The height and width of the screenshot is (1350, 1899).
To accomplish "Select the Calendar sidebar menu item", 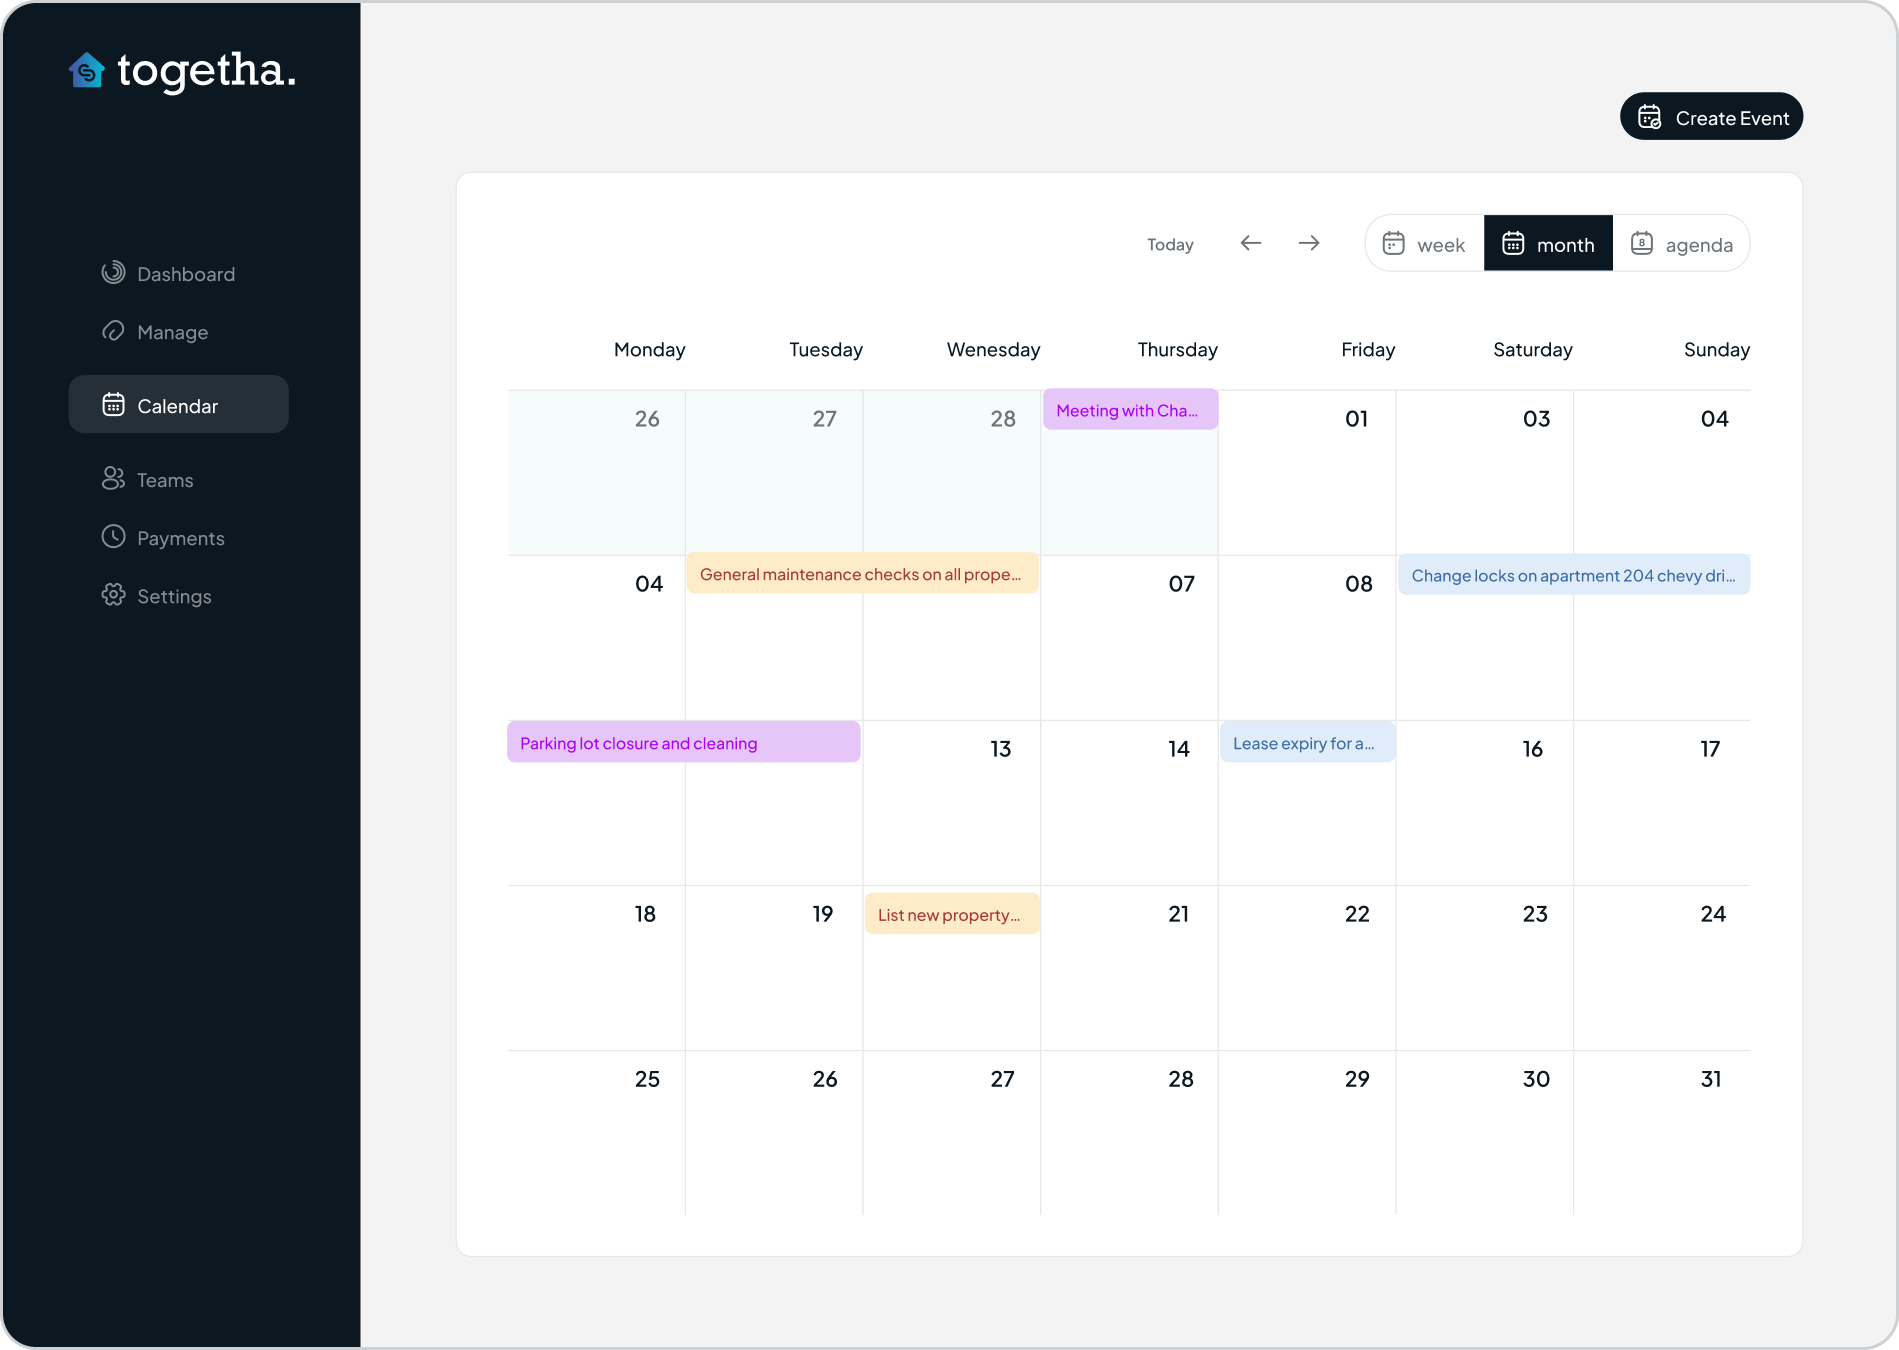I will click(178, 405).
